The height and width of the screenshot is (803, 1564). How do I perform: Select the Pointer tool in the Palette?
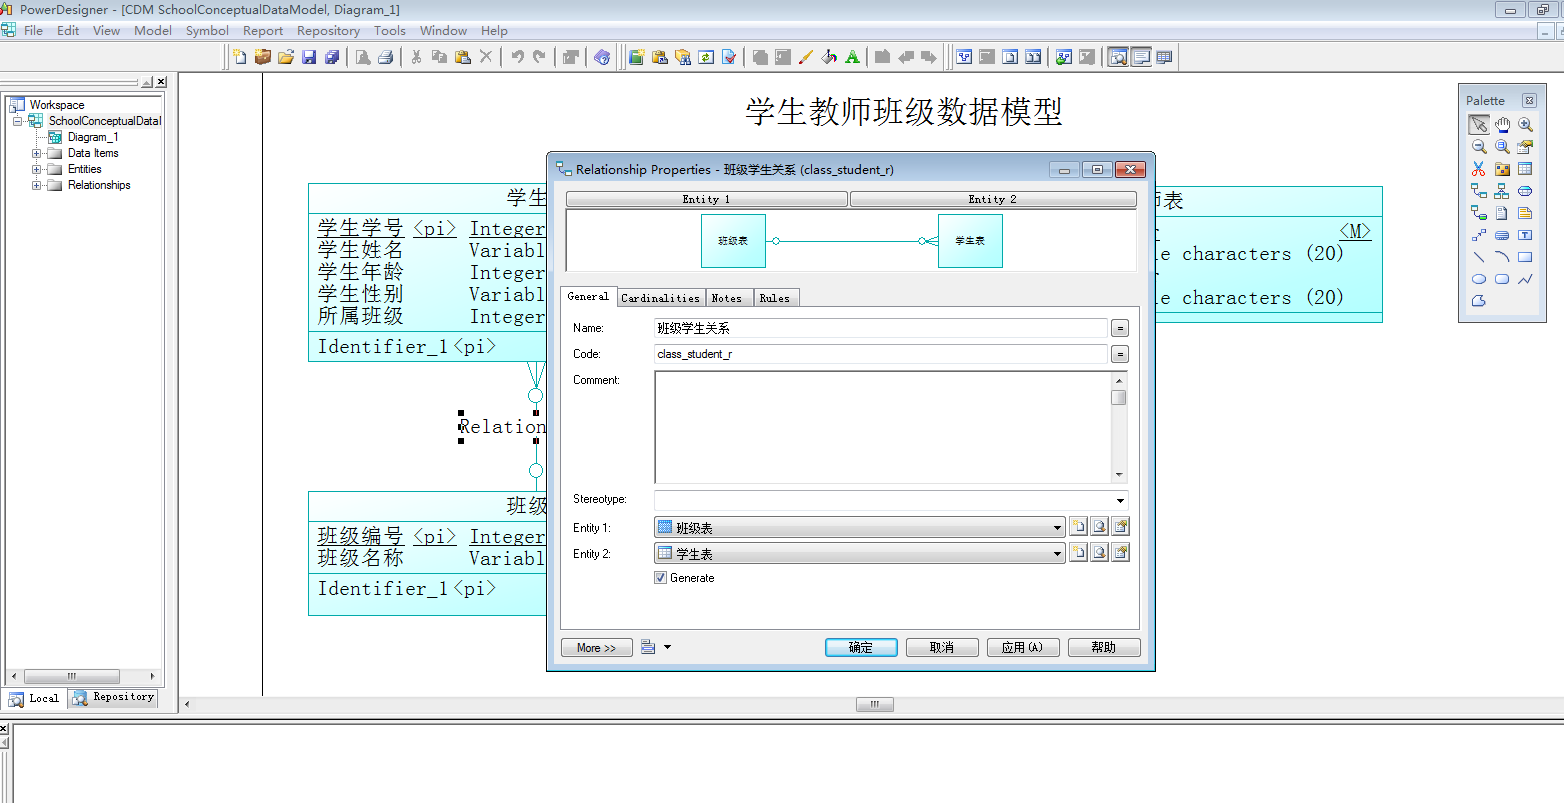pos(1479,124)
